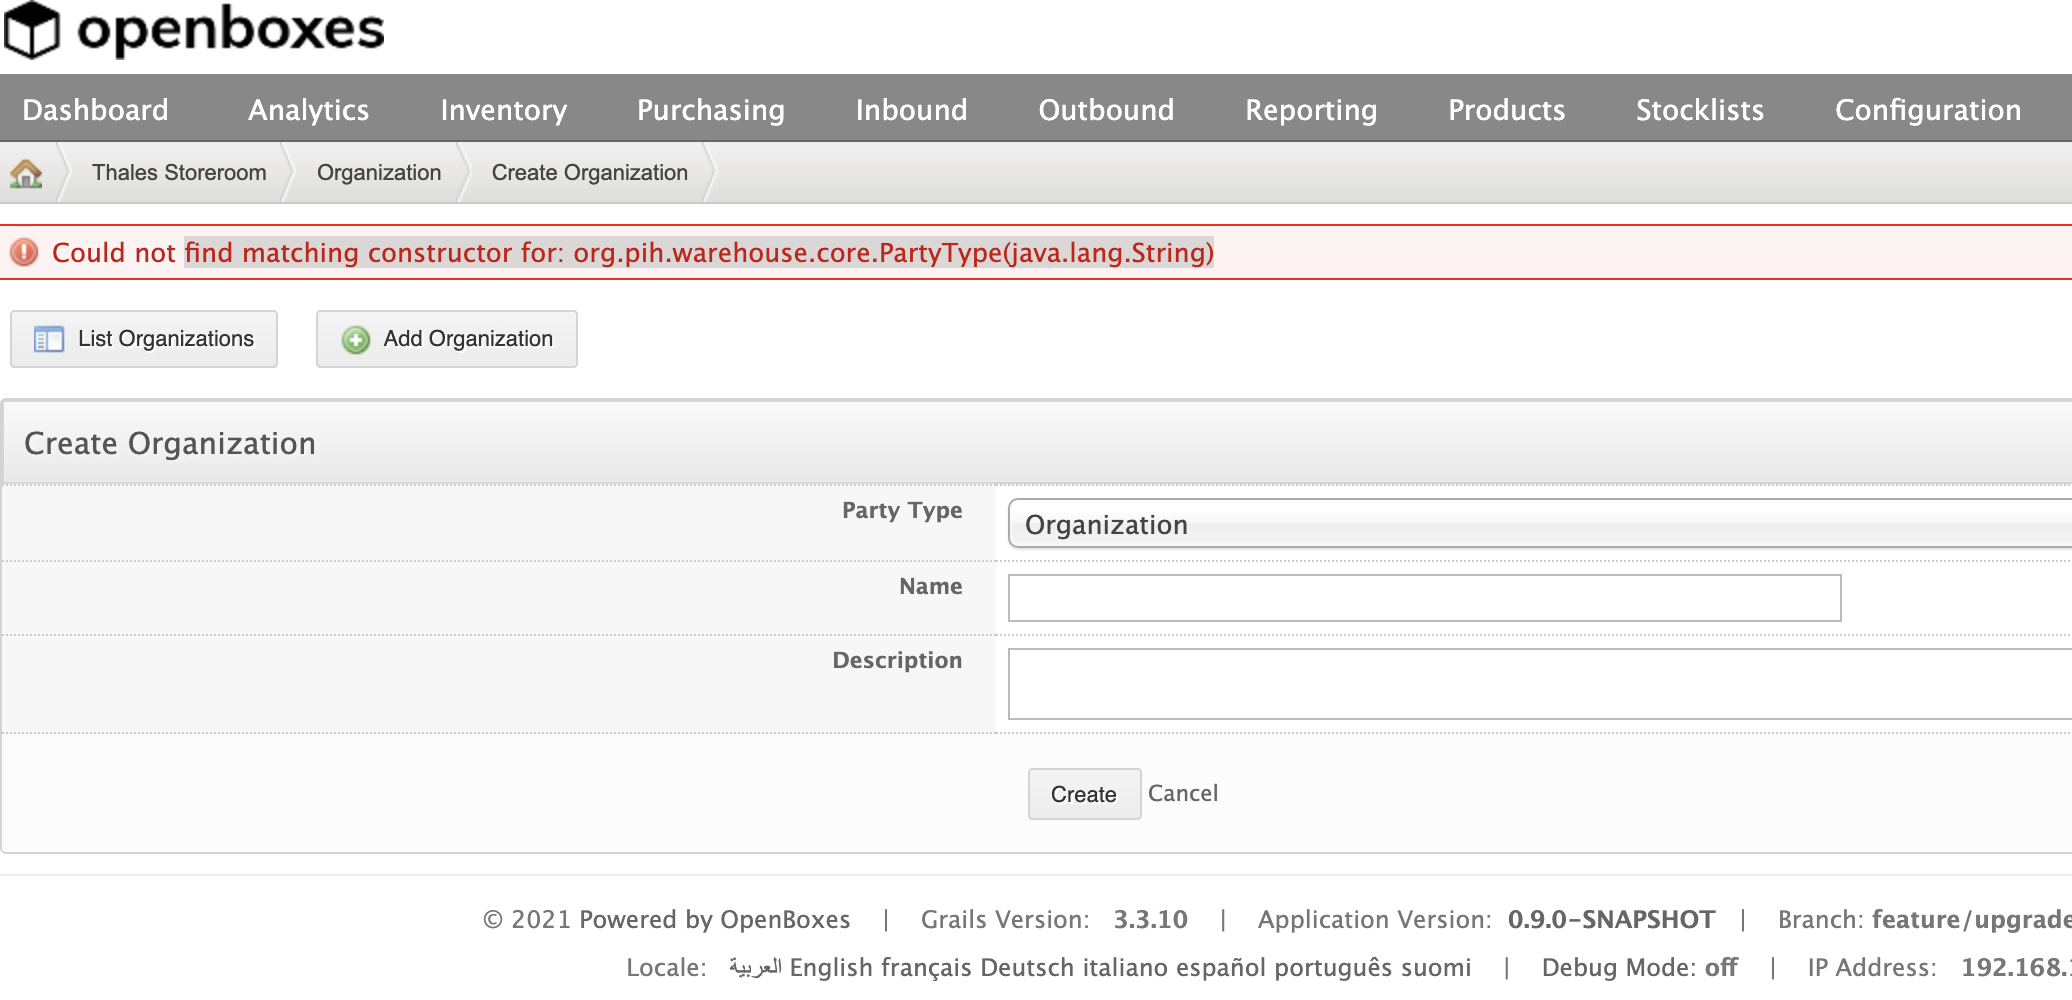Open the Outbound menu
This screenshot has height=1000, width=2072.
(x=1106, y=110)
